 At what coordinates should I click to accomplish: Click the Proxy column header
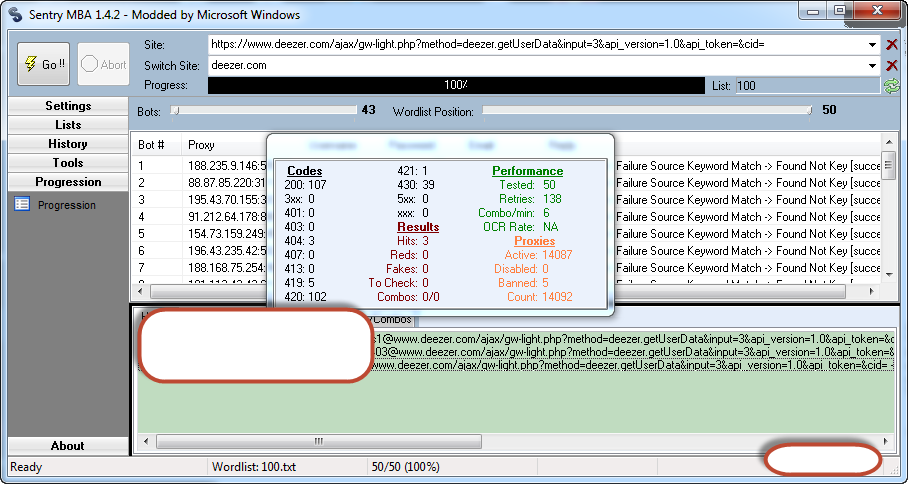[x=201, y=145]
